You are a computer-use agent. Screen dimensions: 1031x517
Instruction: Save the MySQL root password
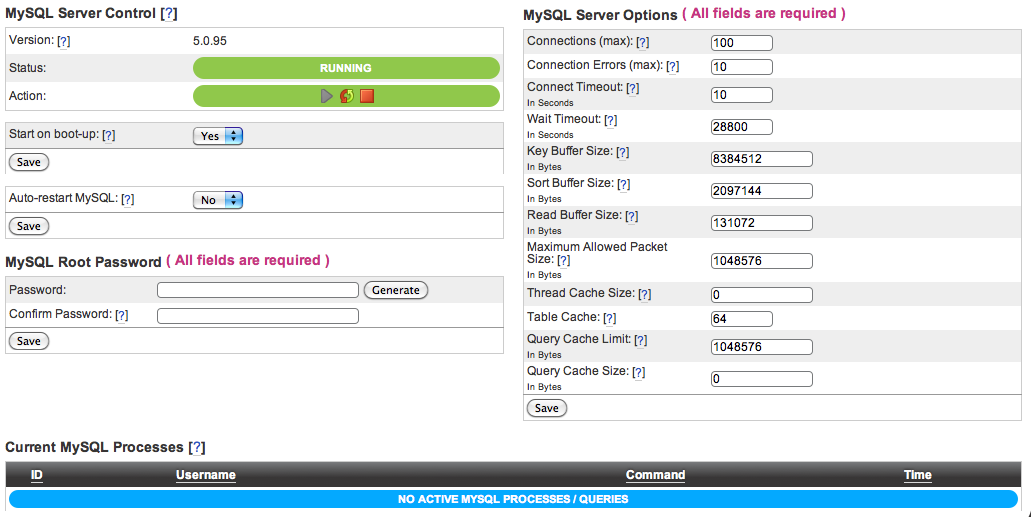tap(28, 341)
